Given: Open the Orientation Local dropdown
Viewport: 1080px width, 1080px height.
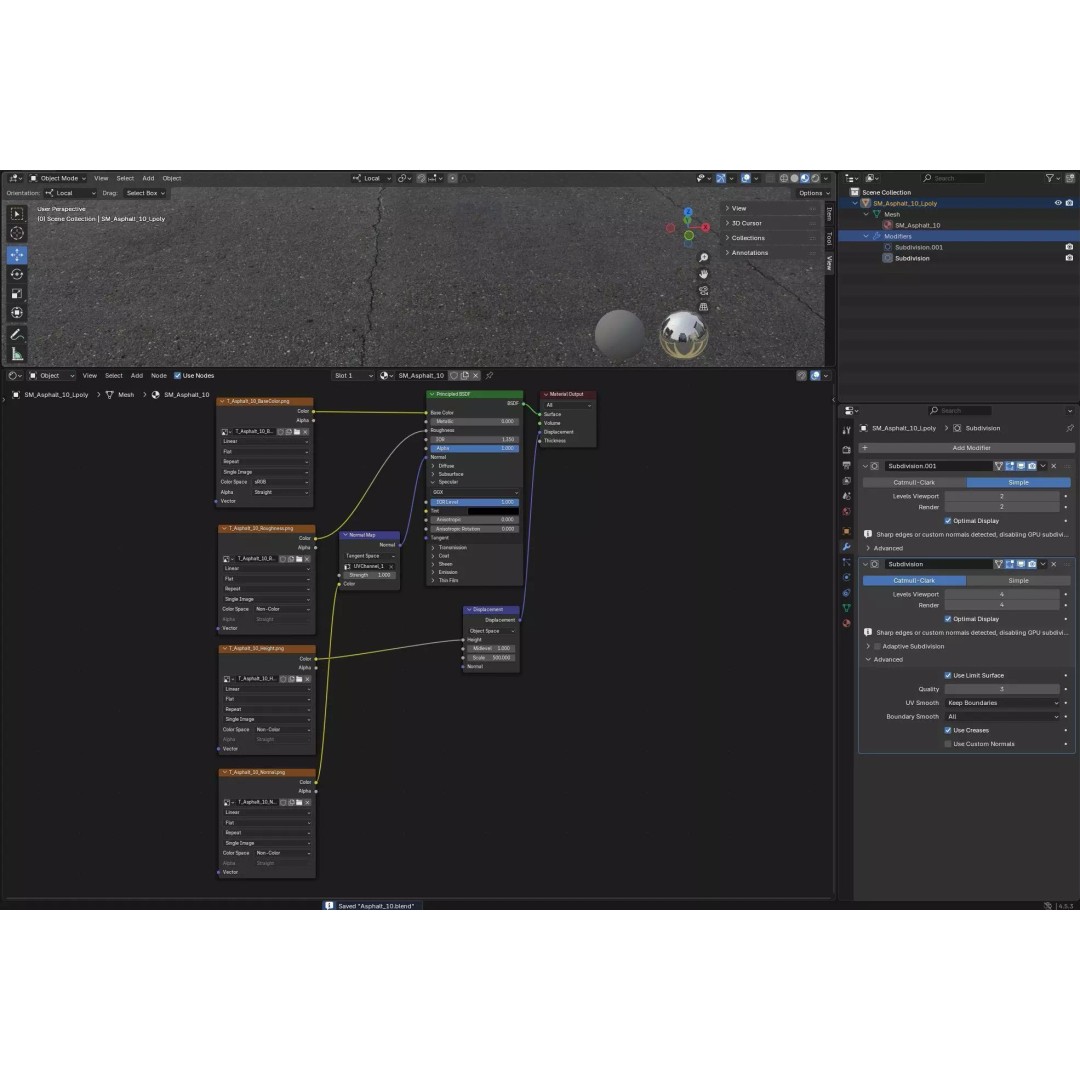Looking at the screenshot, I should [x=70, y=194].
